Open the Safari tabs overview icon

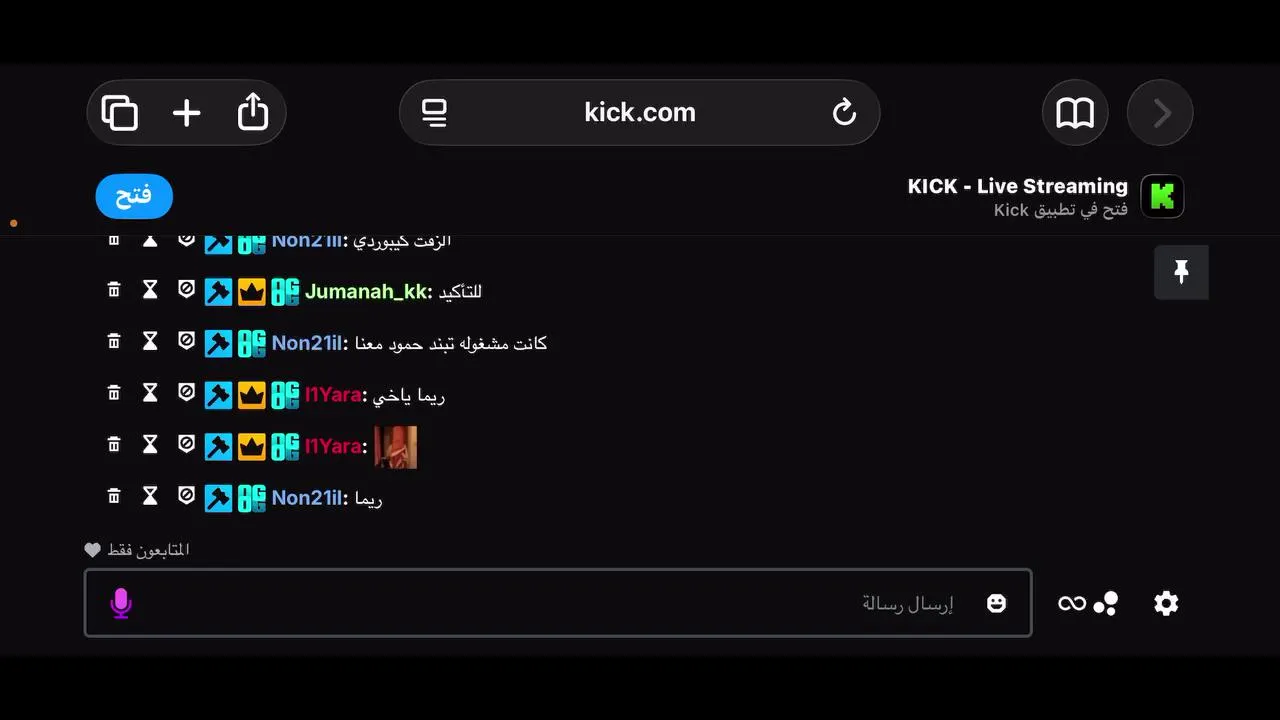(x=120, y=113)
